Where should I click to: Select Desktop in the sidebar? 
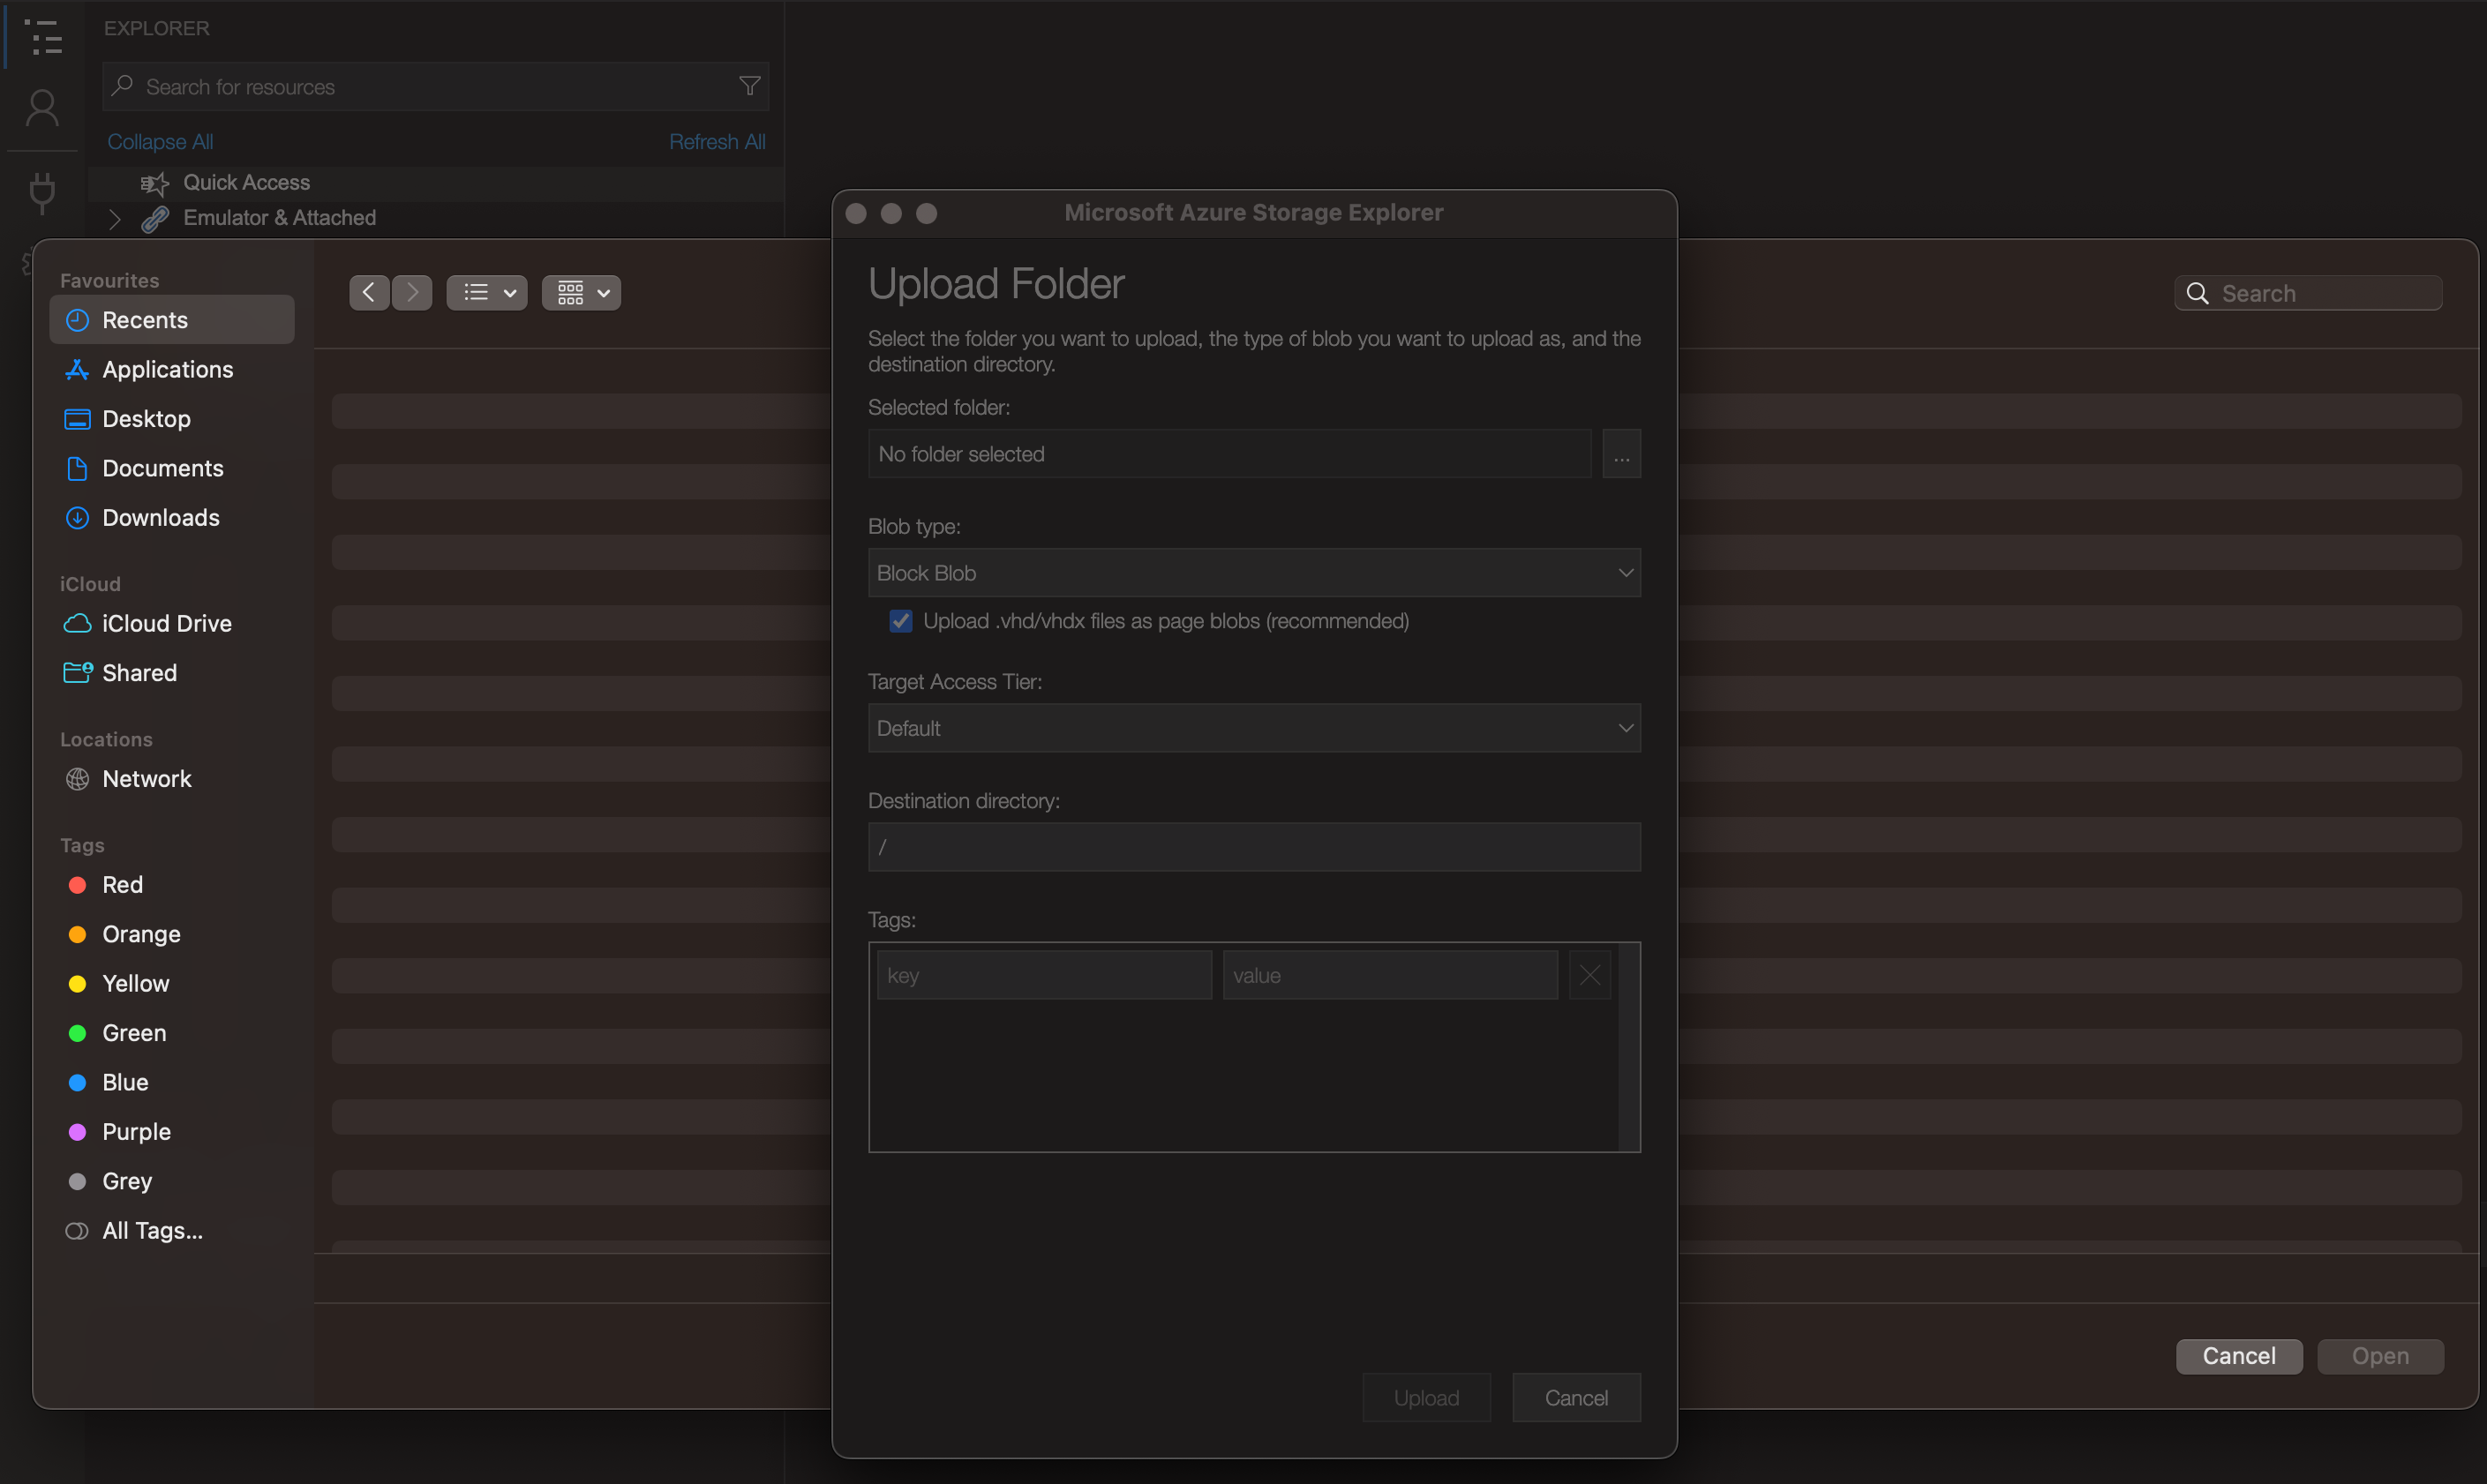tap(172, 419)
